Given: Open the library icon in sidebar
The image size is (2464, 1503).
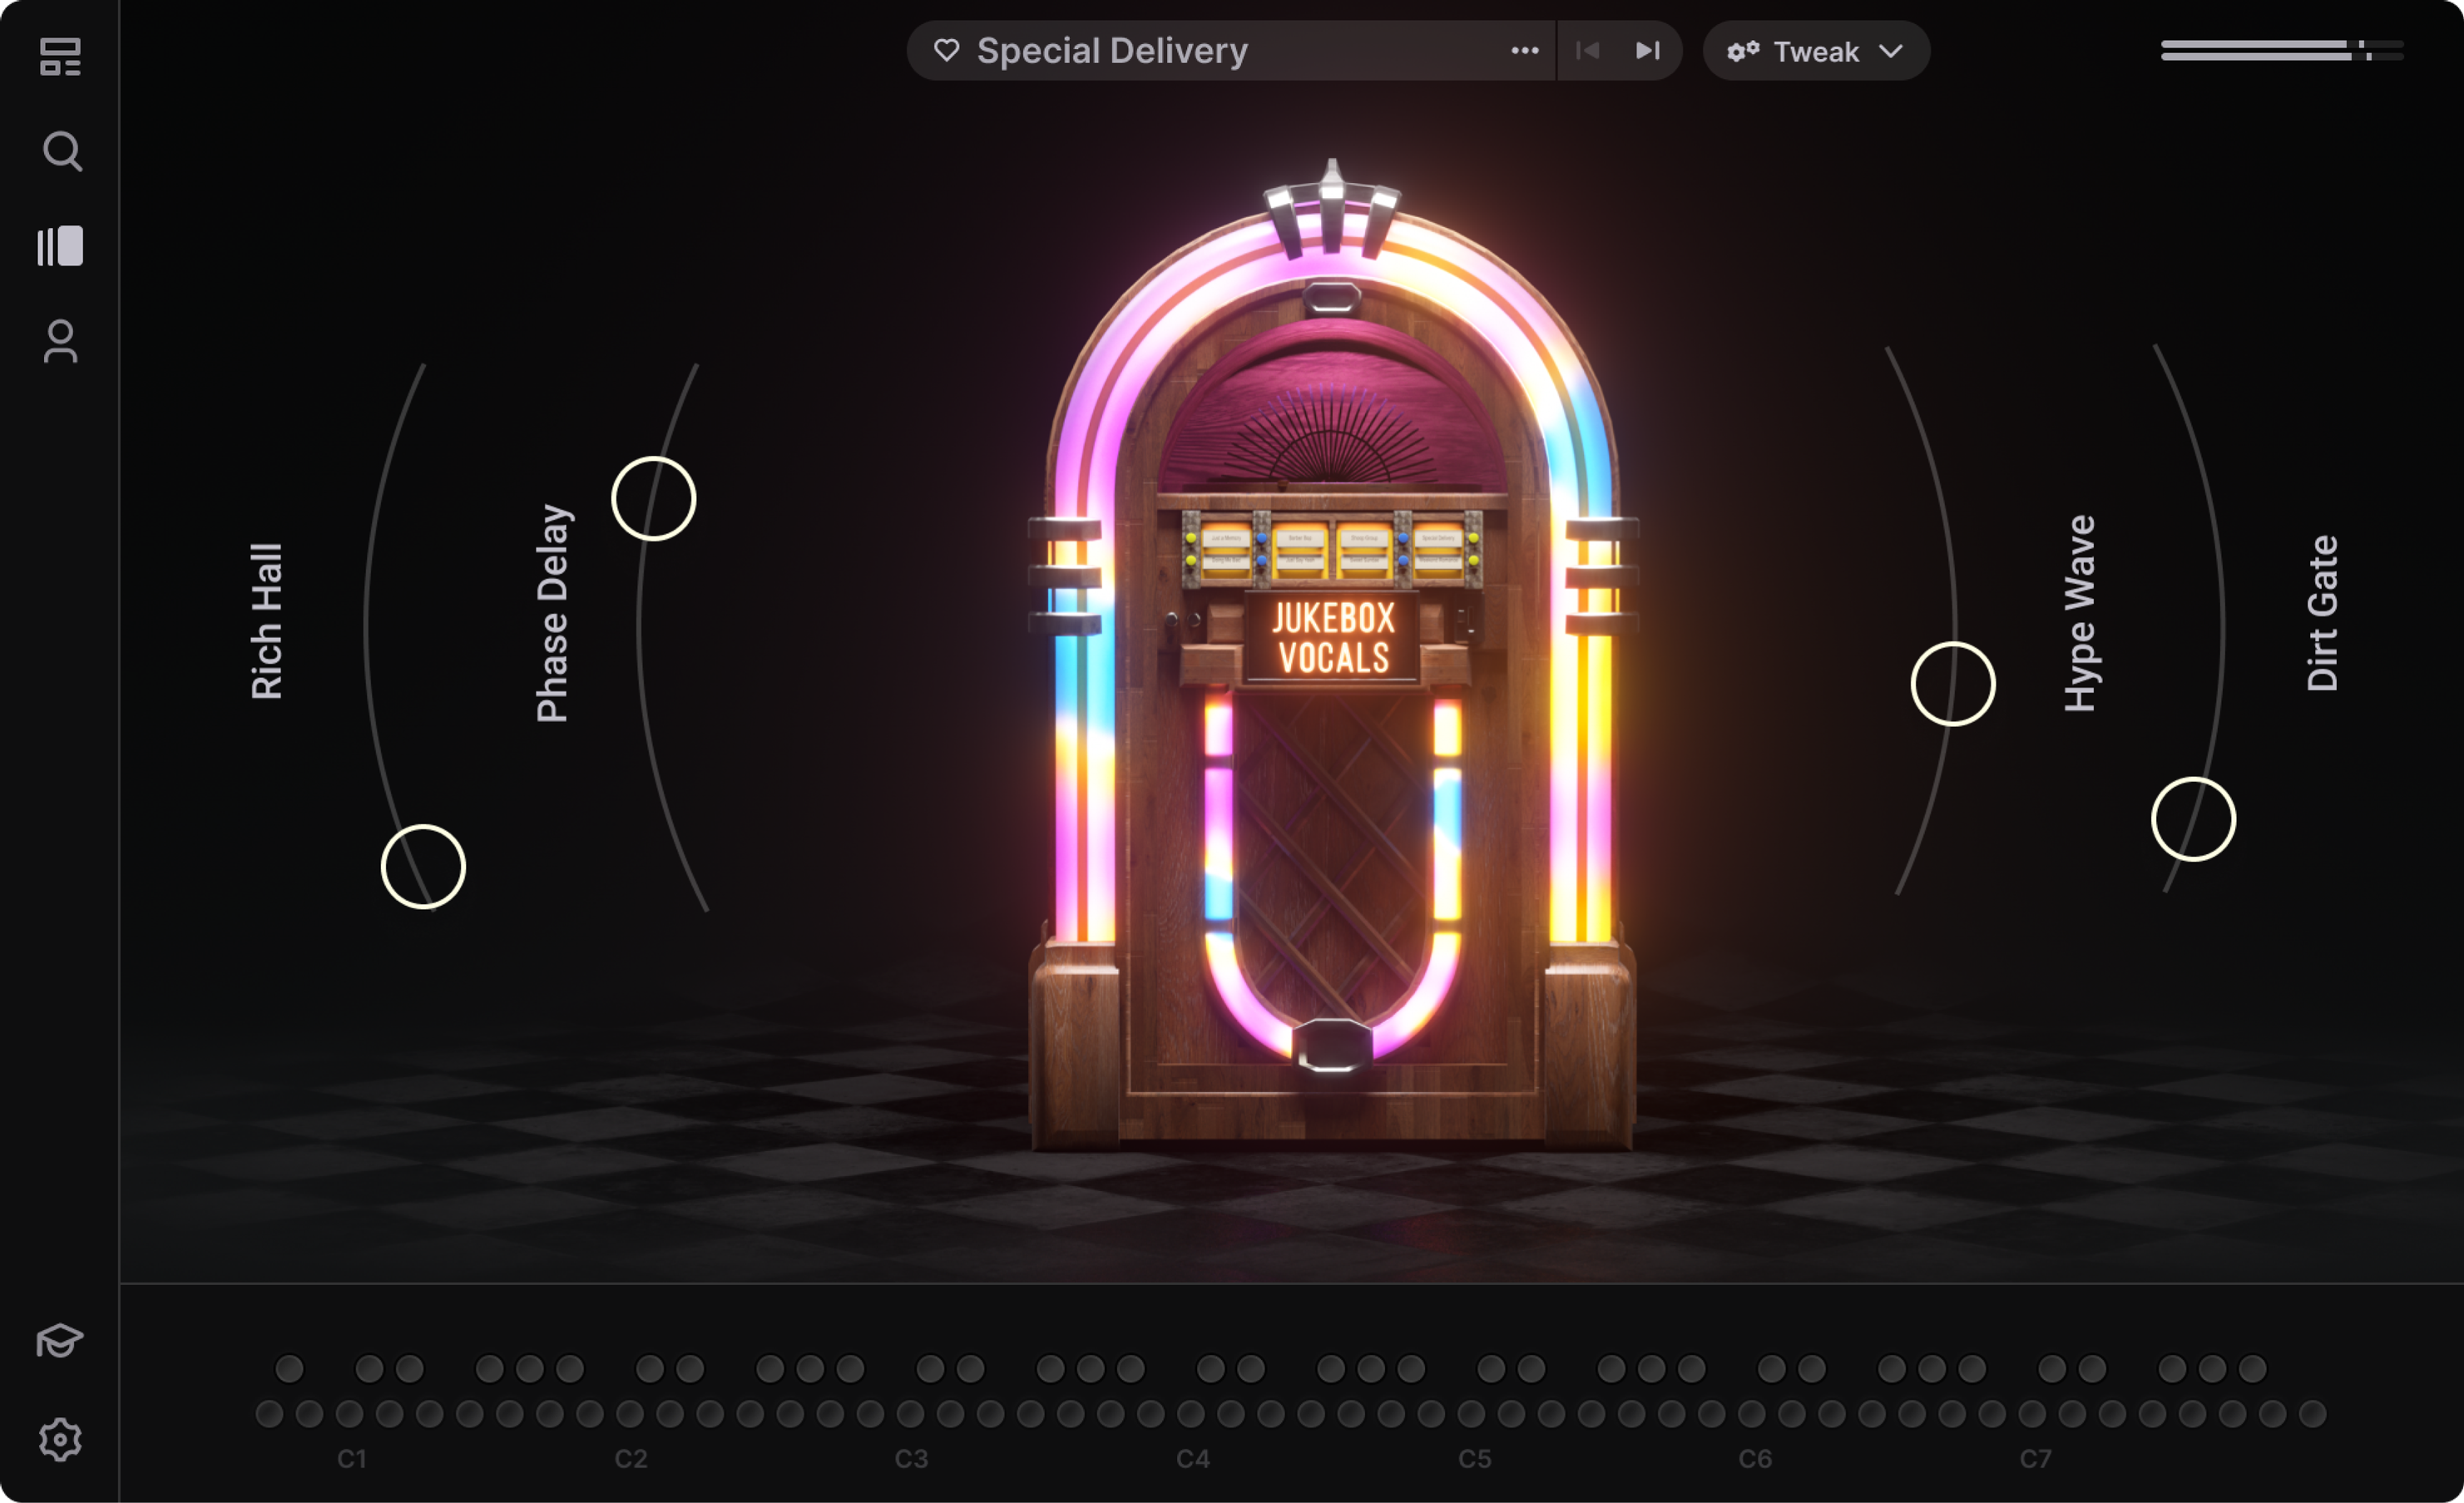Looking at the screenshot, I should 60,246.
